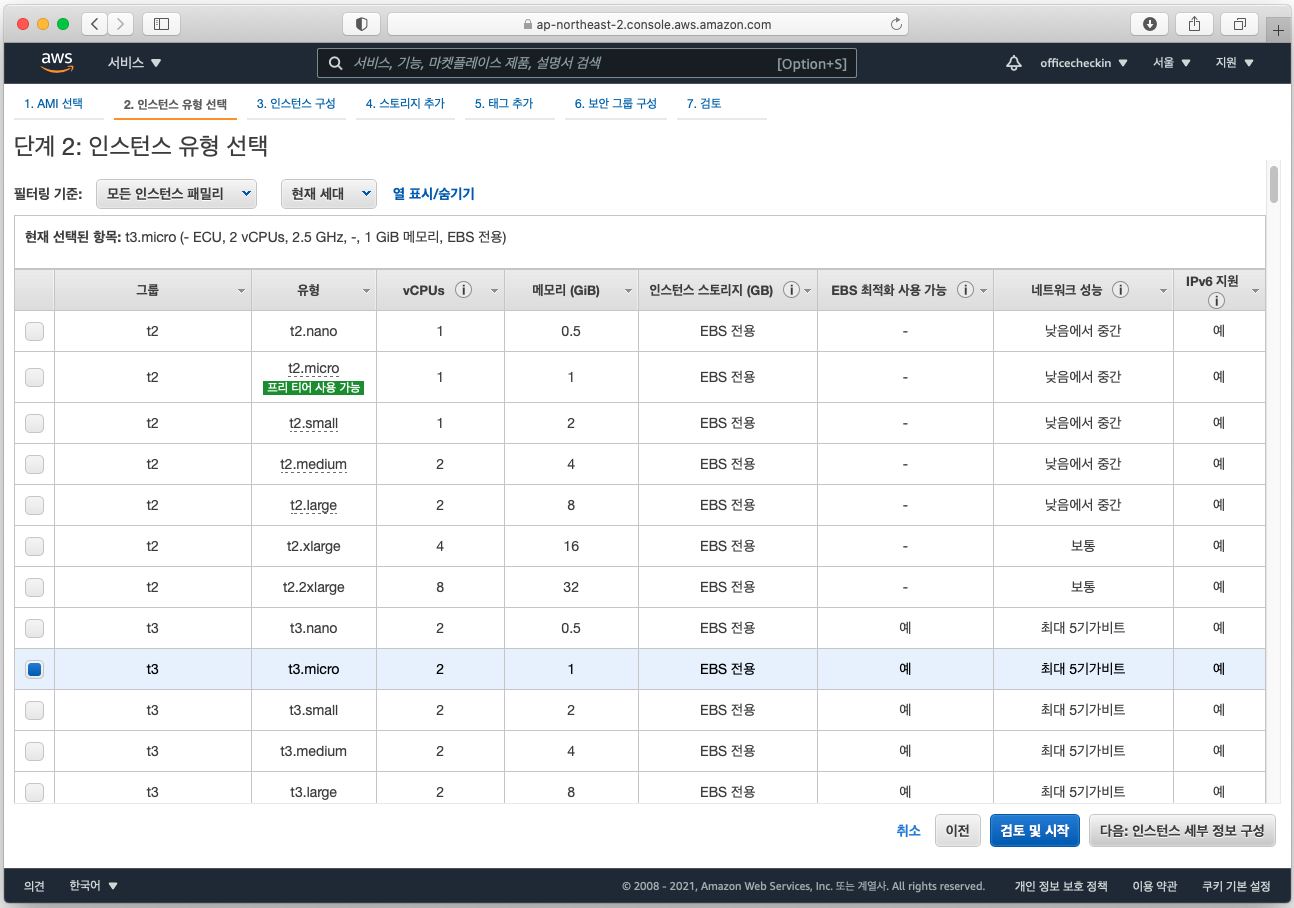Viewport: 1294px width, 908px height.
Task: Uncheck the selected t3.micro checkbox
Action: click(x=34, y=669)
